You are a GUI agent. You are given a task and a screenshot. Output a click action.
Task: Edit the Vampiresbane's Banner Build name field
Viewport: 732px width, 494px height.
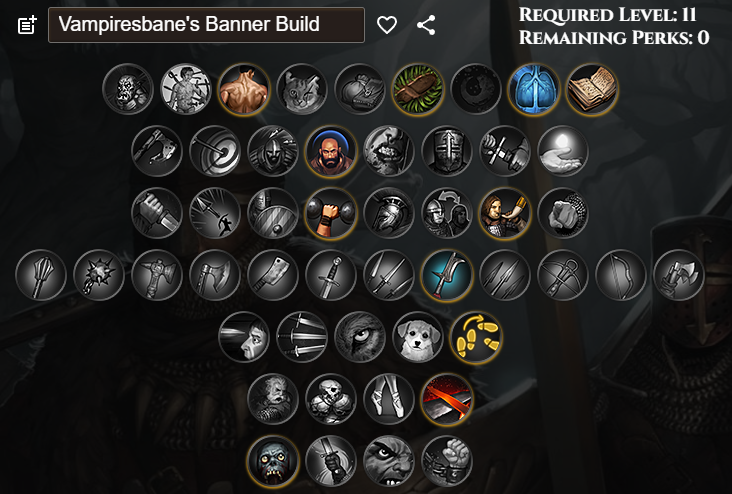(x=206, y=25)
